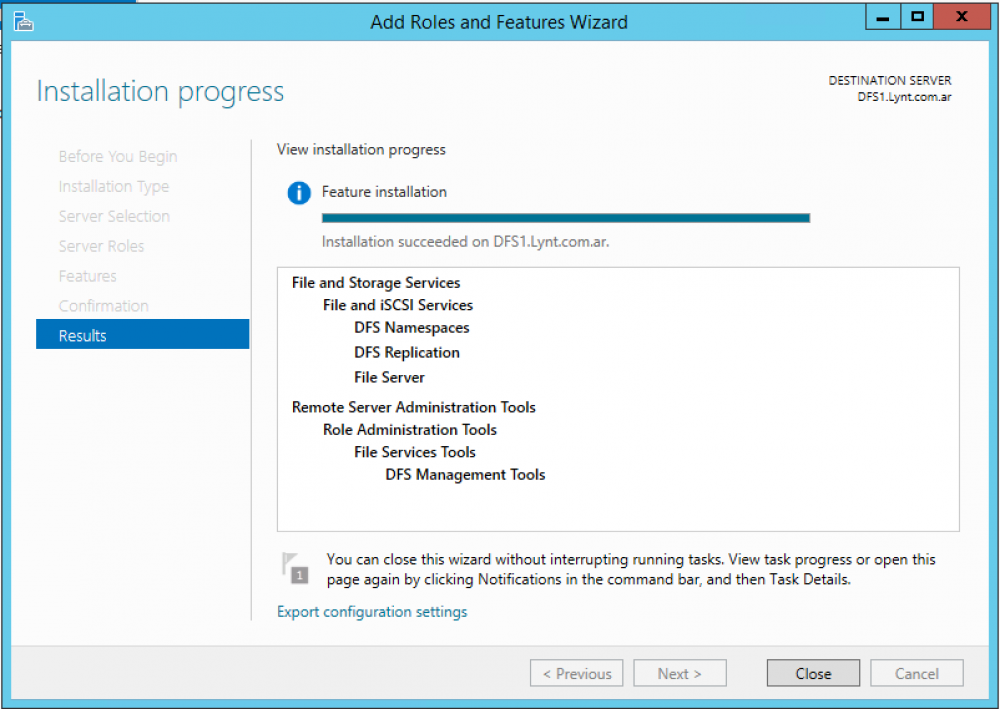This screenshot has height=709, width=1000.
Task: Select DFS Management Tools entry
Action: pyautogui.click(x=465, y=474)
